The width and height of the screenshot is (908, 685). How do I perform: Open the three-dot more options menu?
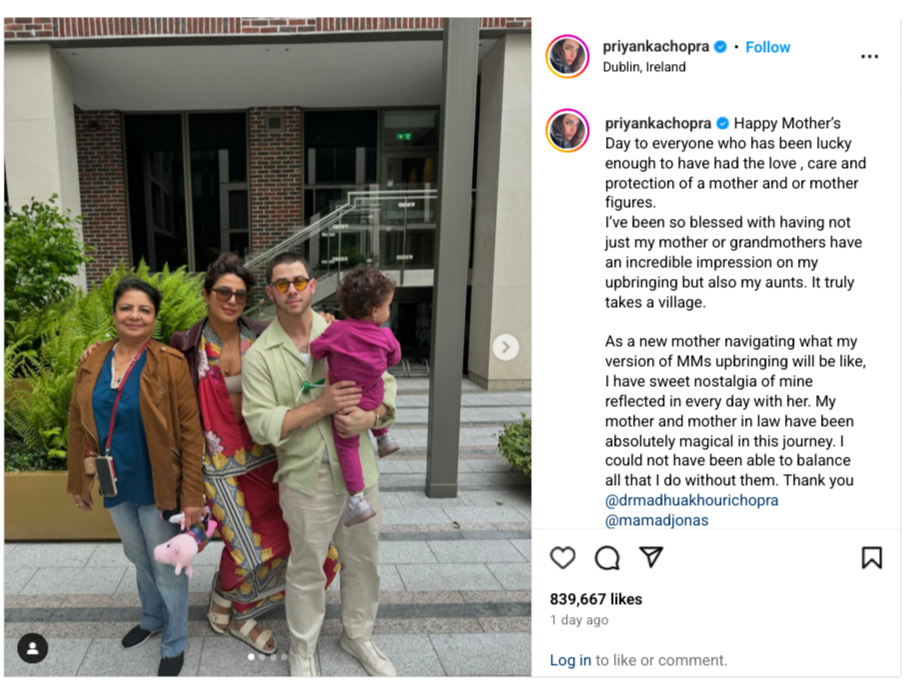(869, 56)
